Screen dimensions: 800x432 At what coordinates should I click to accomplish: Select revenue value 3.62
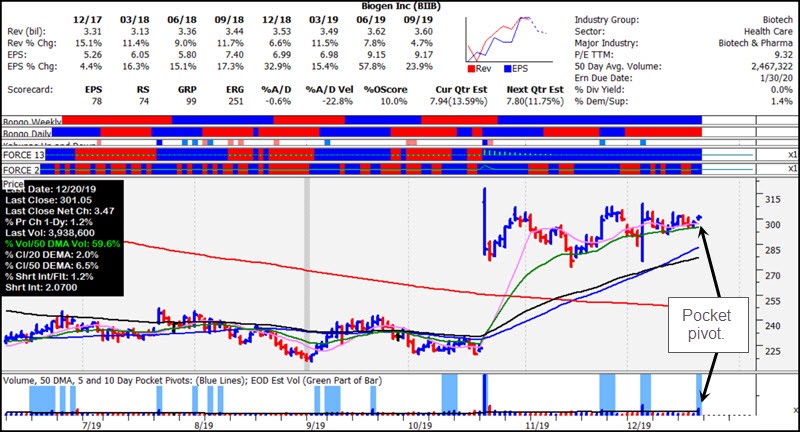(376, 32)
